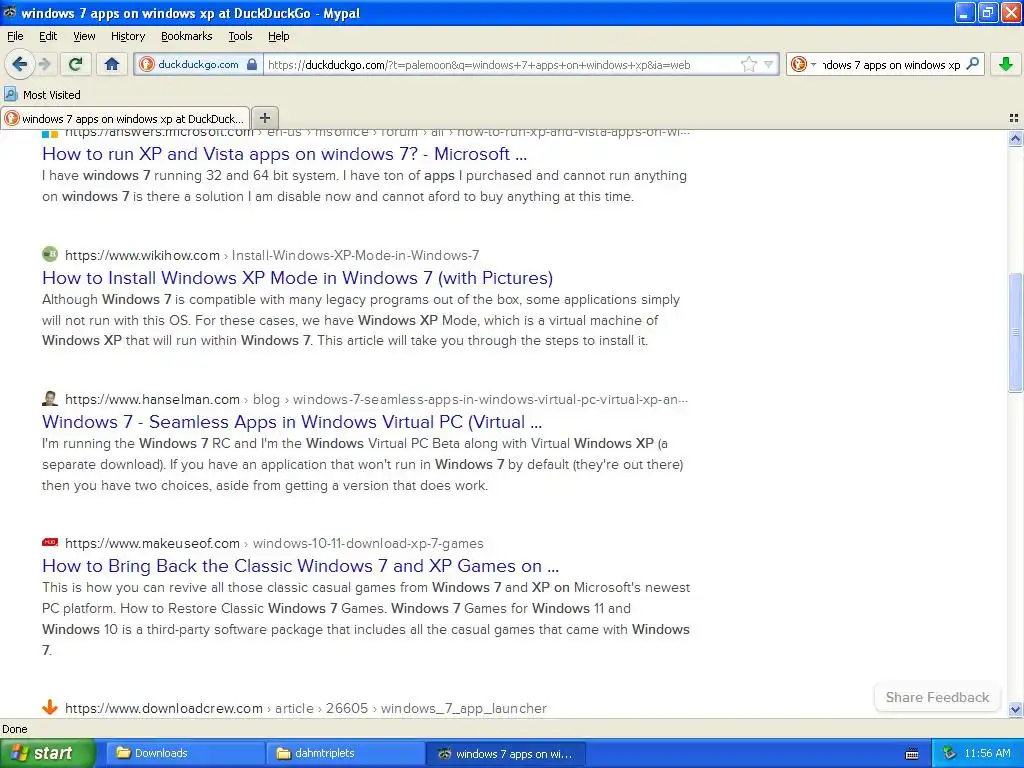Open the address bar history dropdown arrow

(x=769, y=64)
